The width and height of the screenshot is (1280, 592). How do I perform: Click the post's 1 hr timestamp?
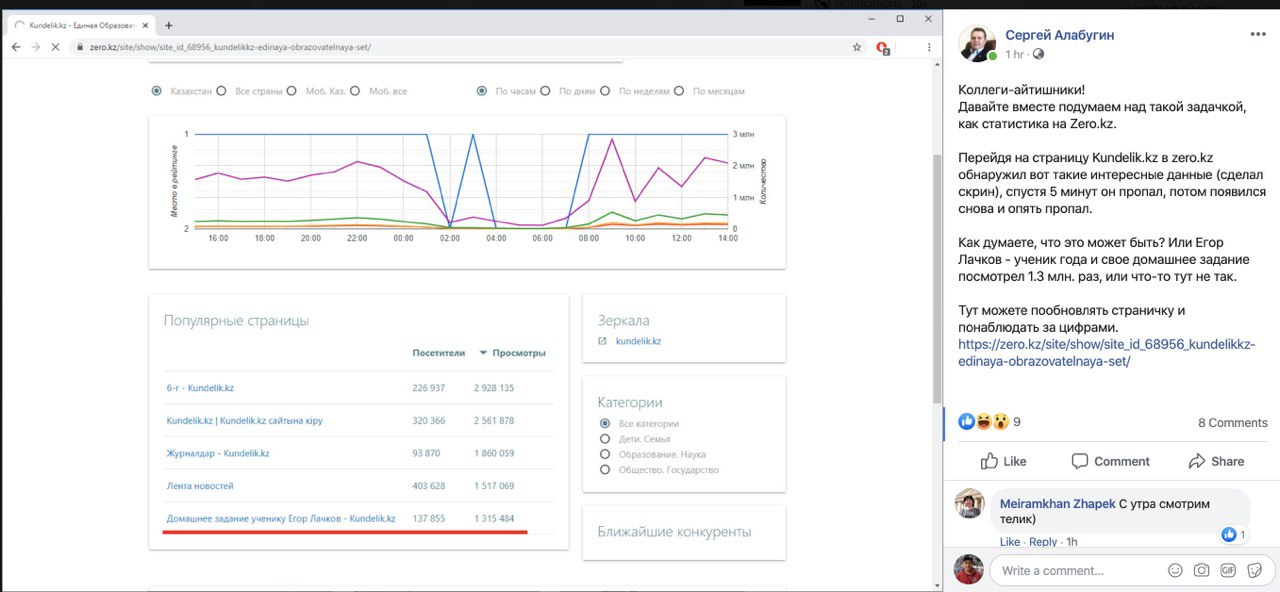click(x=1015, y=54)
